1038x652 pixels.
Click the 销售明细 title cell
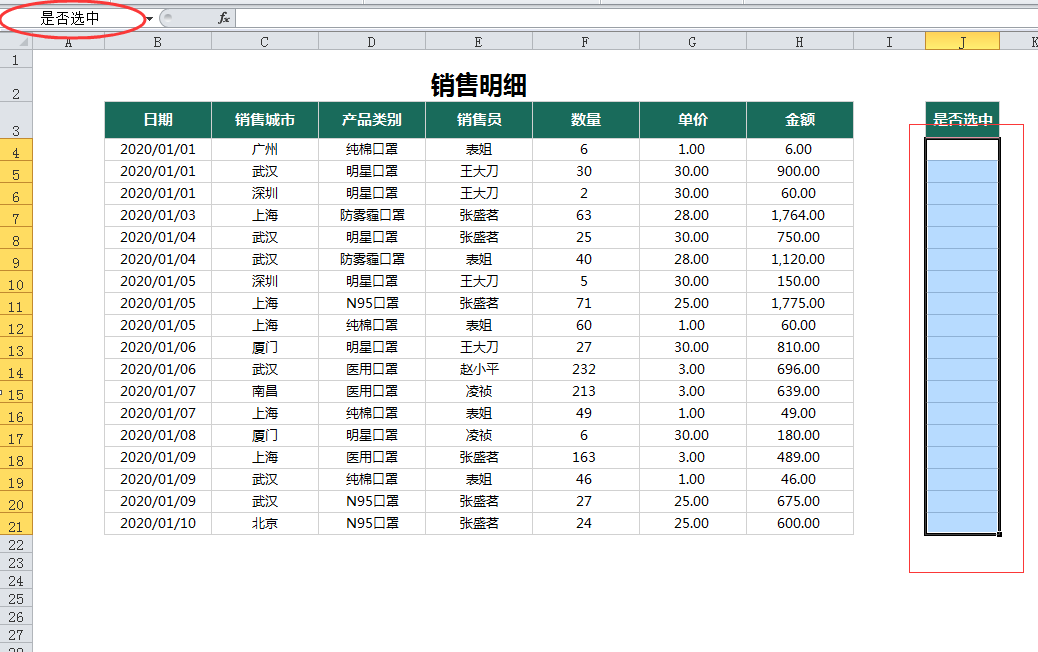pos(478,86)
